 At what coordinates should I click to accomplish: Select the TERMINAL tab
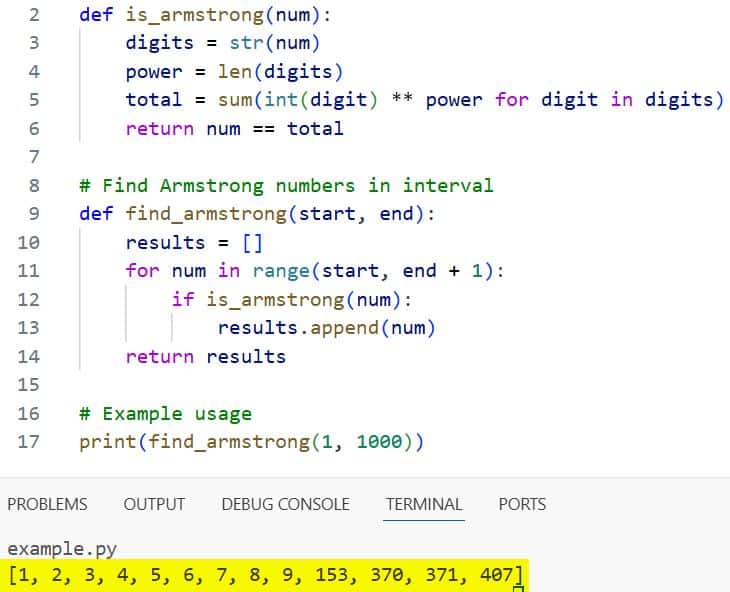(x=424, y=504)
